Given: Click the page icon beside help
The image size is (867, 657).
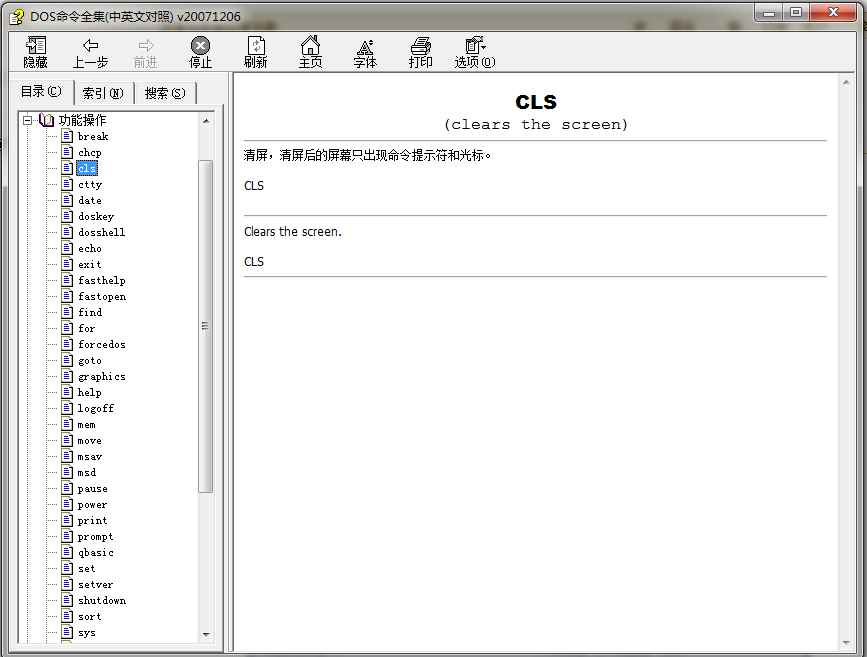Looking at the screenshot, I should 67,392.
